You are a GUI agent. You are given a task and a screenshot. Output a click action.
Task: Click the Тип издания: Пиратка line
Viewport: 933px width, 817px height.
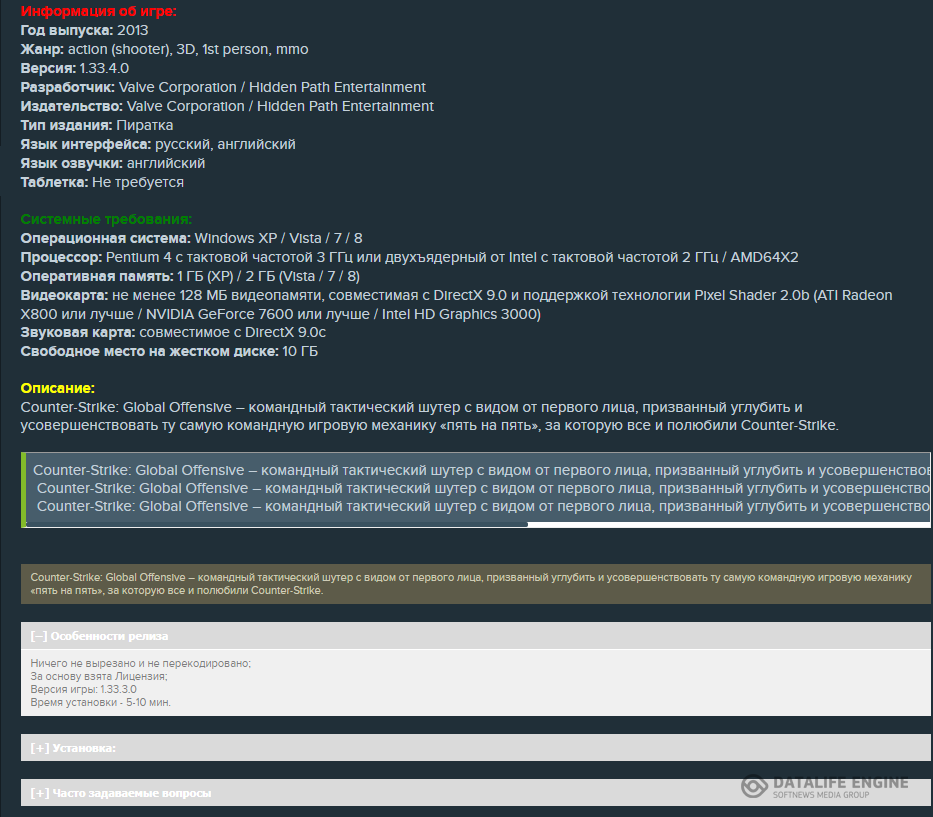coord(97,126)
